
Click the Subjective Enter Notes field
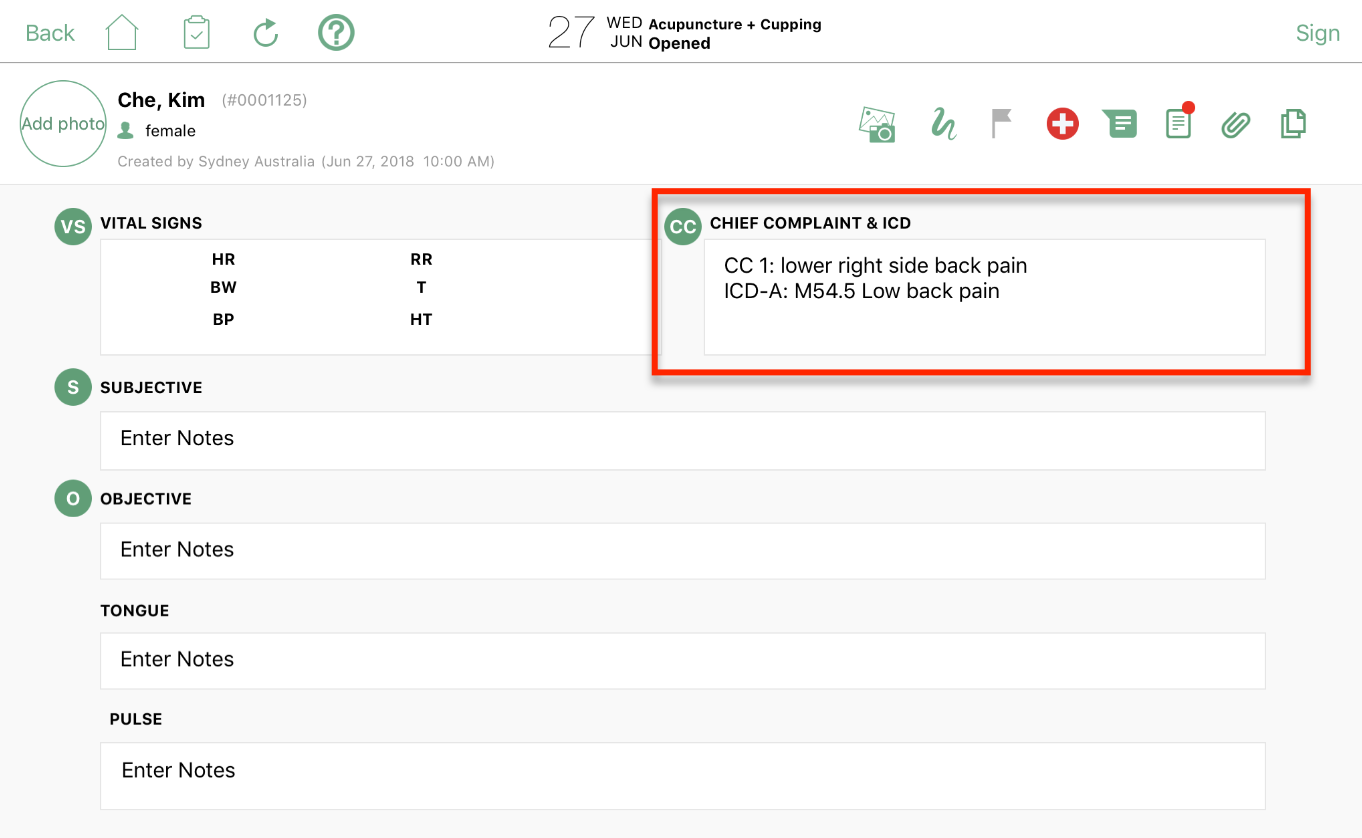point(682,440)
